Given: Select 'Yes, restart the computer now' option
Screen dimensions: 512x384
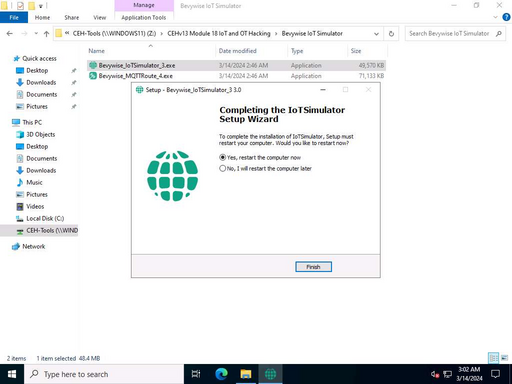Looking at the screenshot, I should coord(260,157).
